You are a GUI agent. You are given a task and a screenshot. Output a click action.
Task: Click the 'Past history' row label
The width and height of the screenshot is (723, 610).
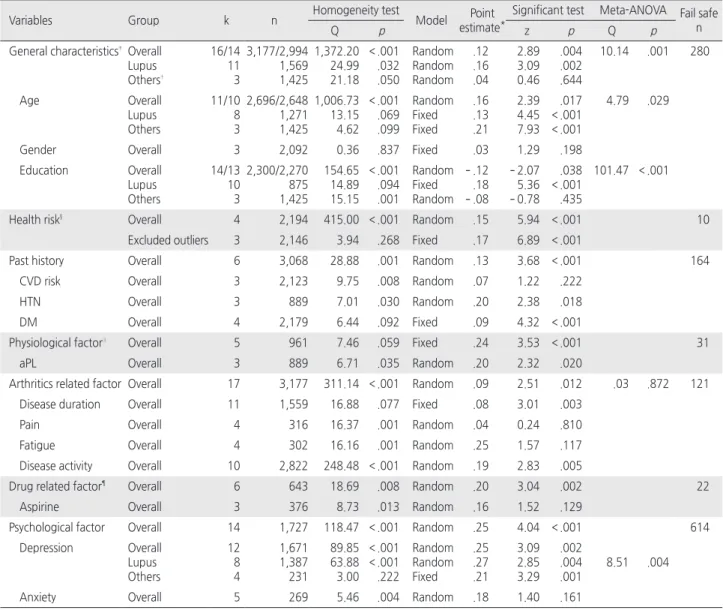click(36, 261)
